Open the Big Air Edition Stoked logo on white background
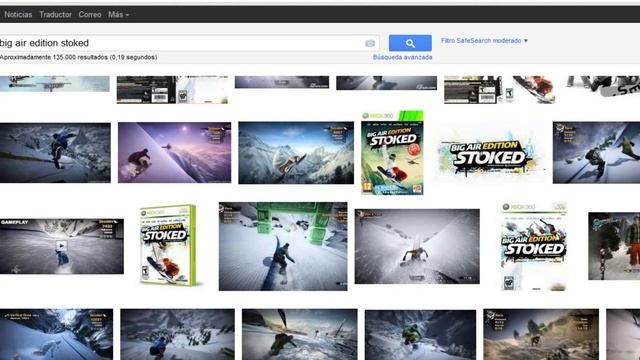The image size is (640, 360). click(489, 154)
